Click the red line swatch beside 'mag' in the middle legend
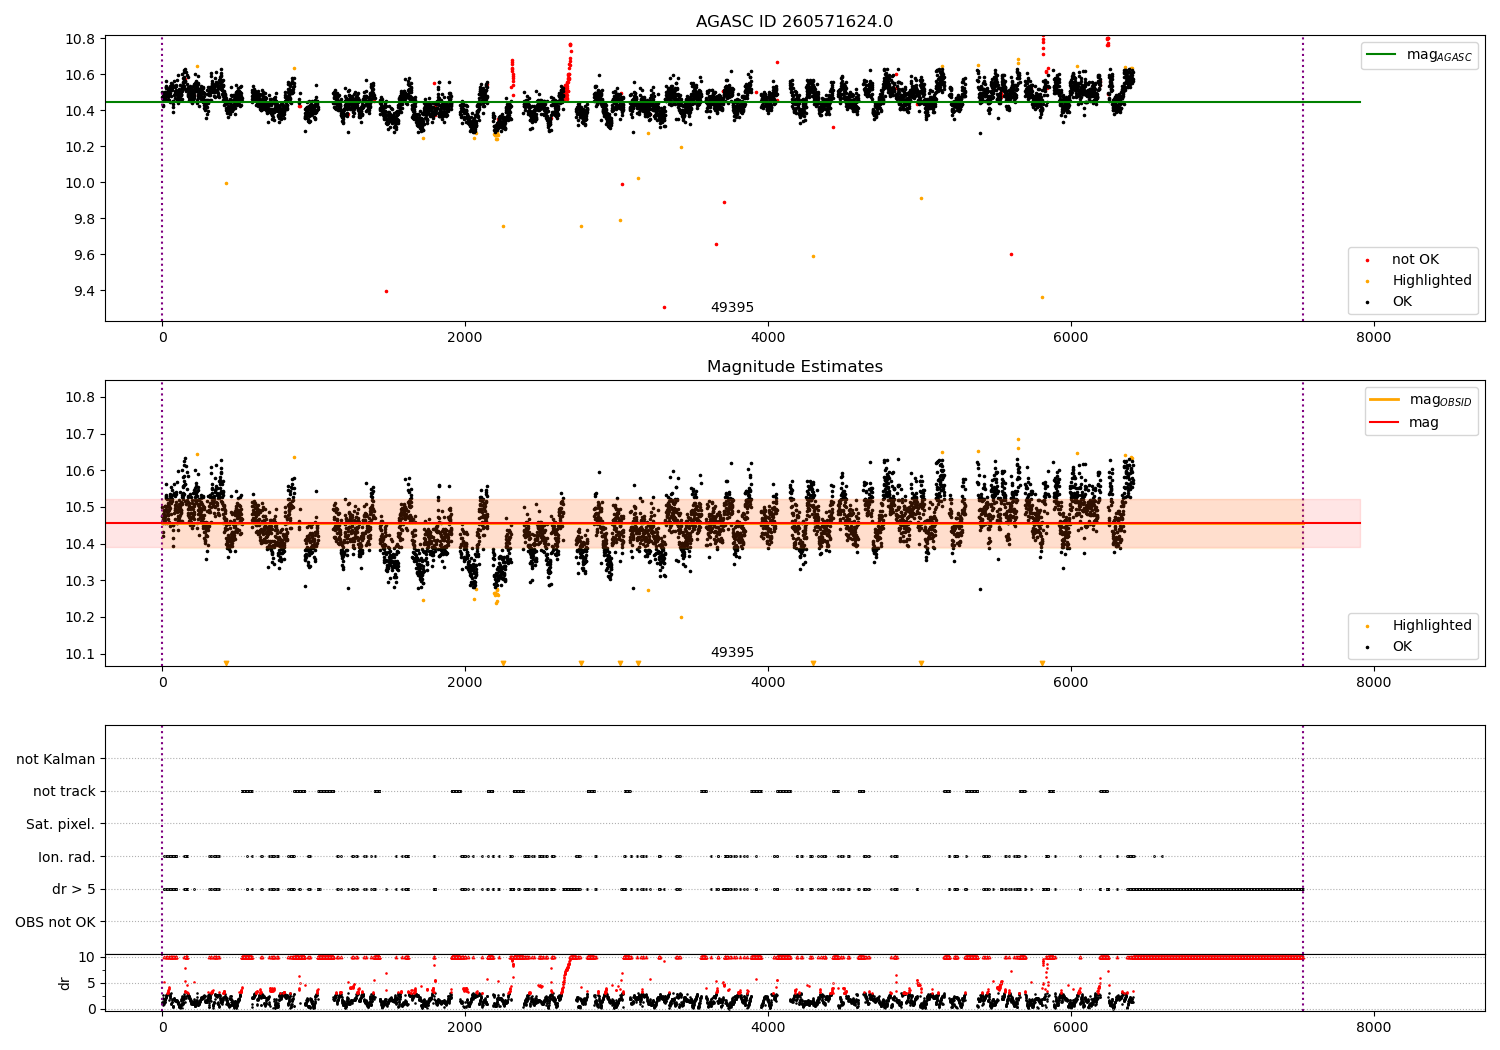The width and height of the screenshot is (1500, 1050). tap(1385, 423)
